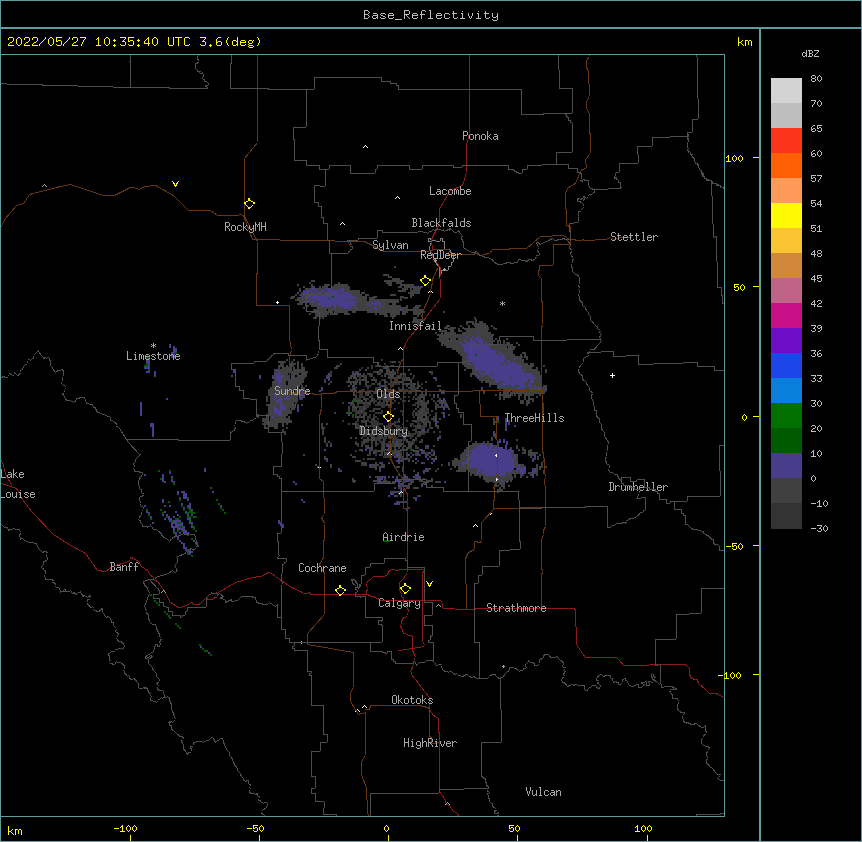
Task: Select the purple 36-39 dBZ legend swatch
Action: click(x=786, y=341)
